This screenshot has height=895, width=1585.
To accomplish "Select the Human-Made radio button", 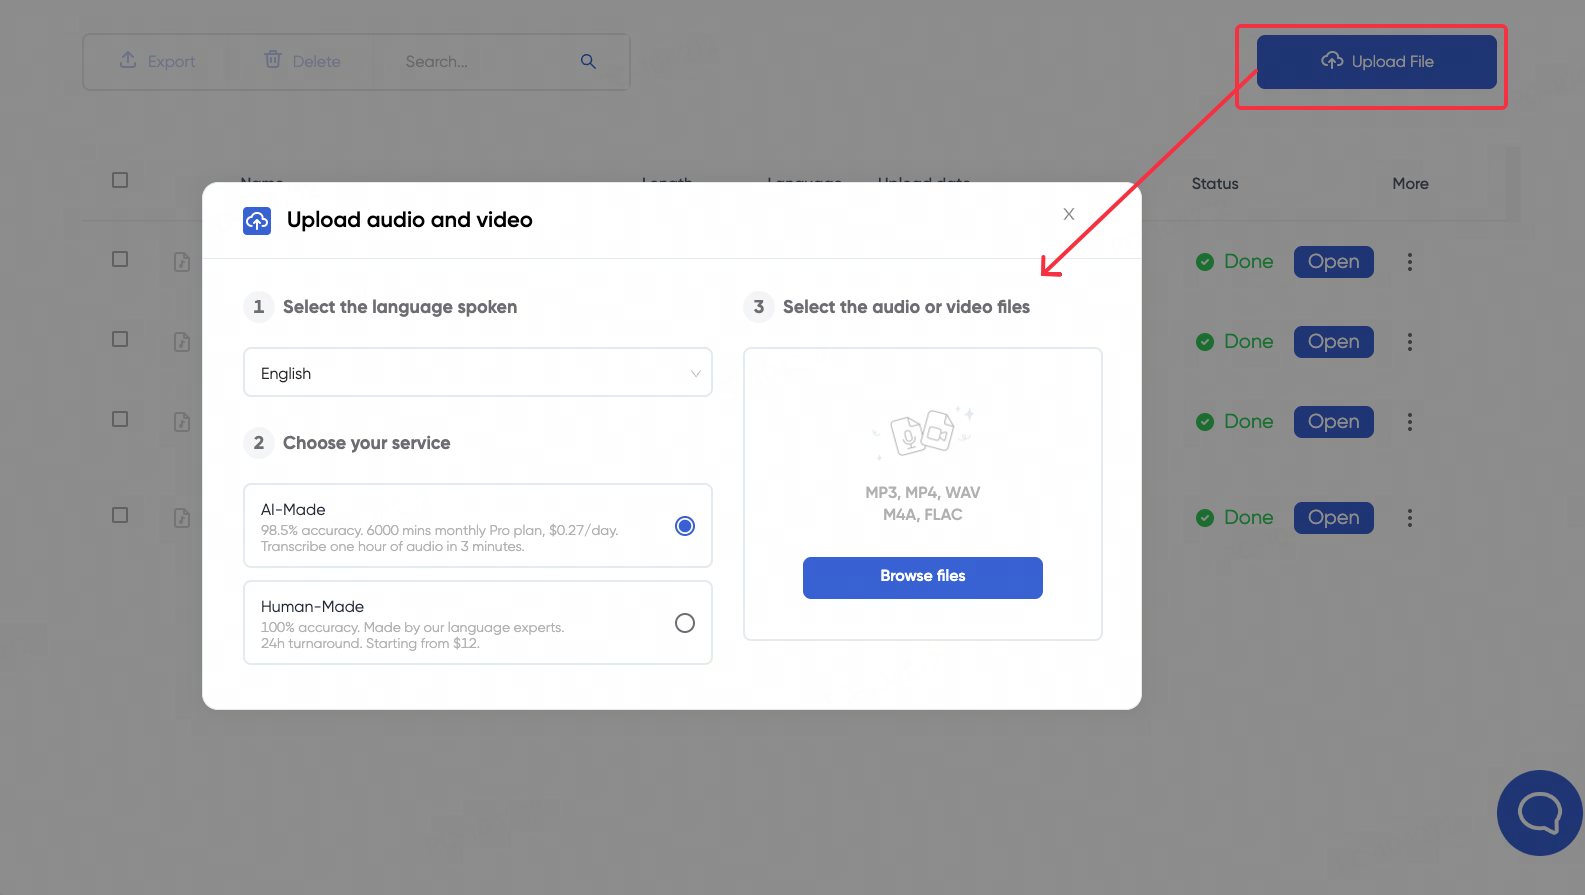I will tap(685, 623).
